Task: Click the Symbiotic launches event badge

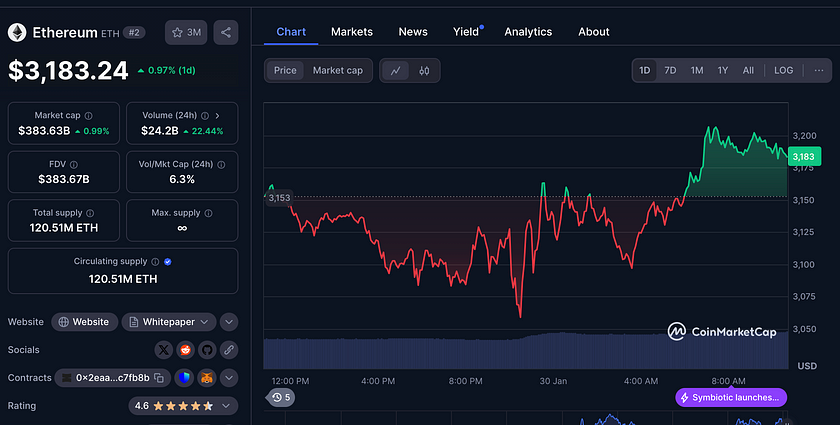Action: coord(731,398)
